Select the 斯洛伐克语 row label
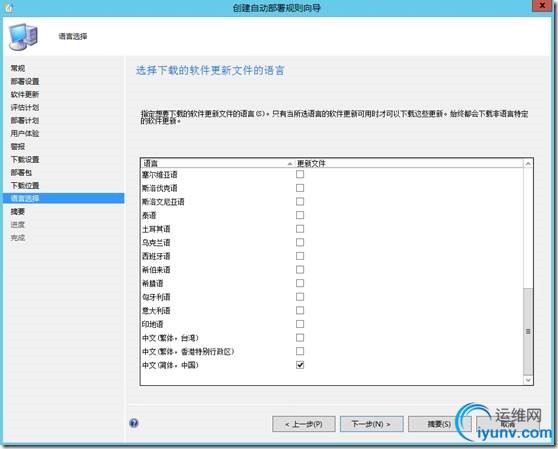The image size is (558, 449). tap(159, 188)
